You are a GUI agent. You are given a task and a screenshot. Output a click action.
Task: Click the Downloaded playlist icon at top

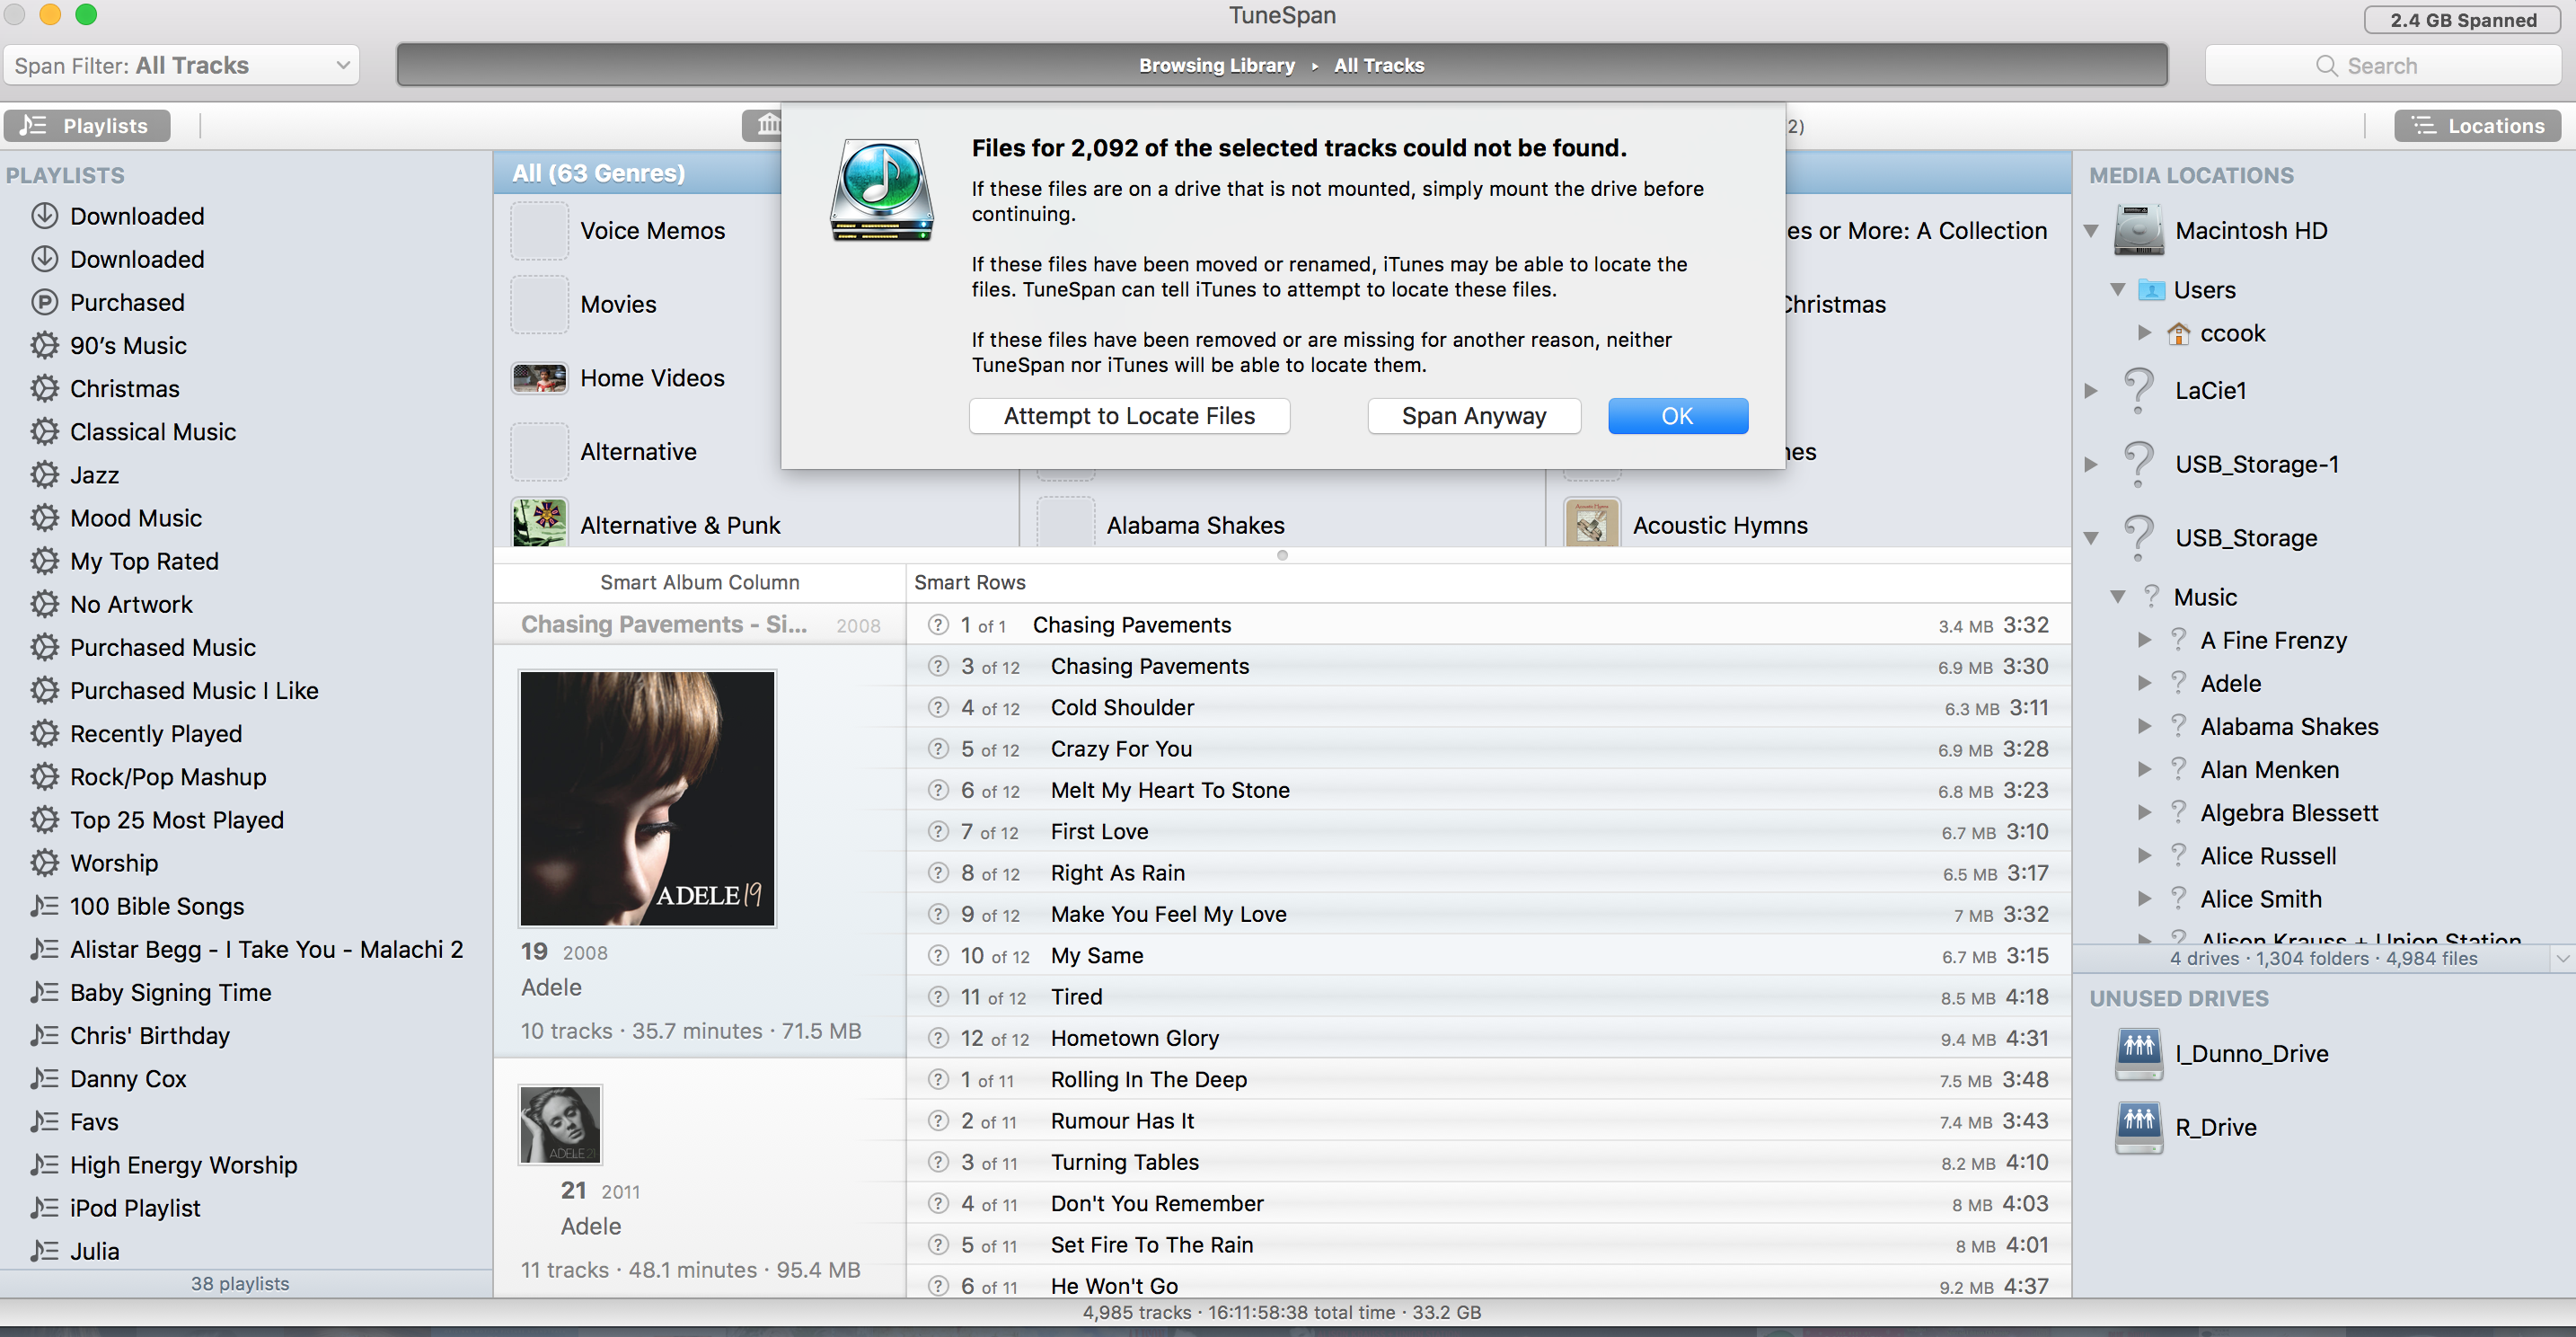[44, 216]
